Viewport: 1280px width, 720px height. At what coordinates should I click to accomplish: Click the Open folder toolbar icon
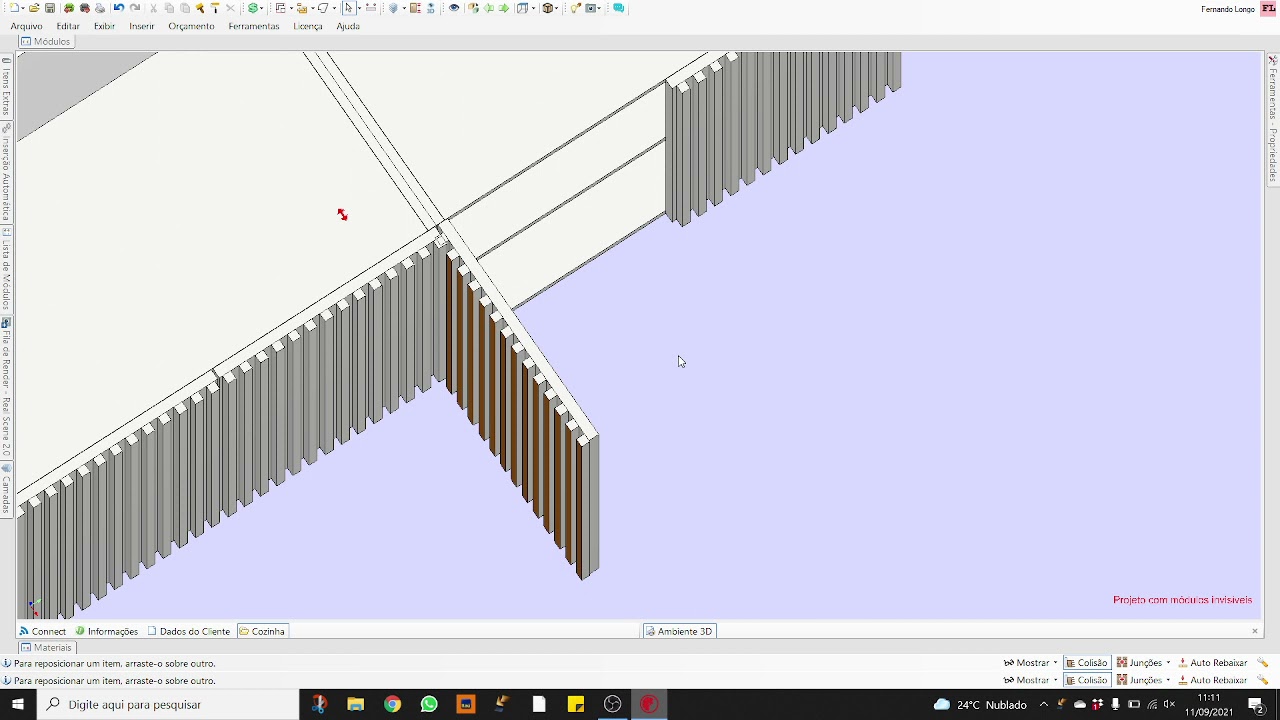coord(34,8)
